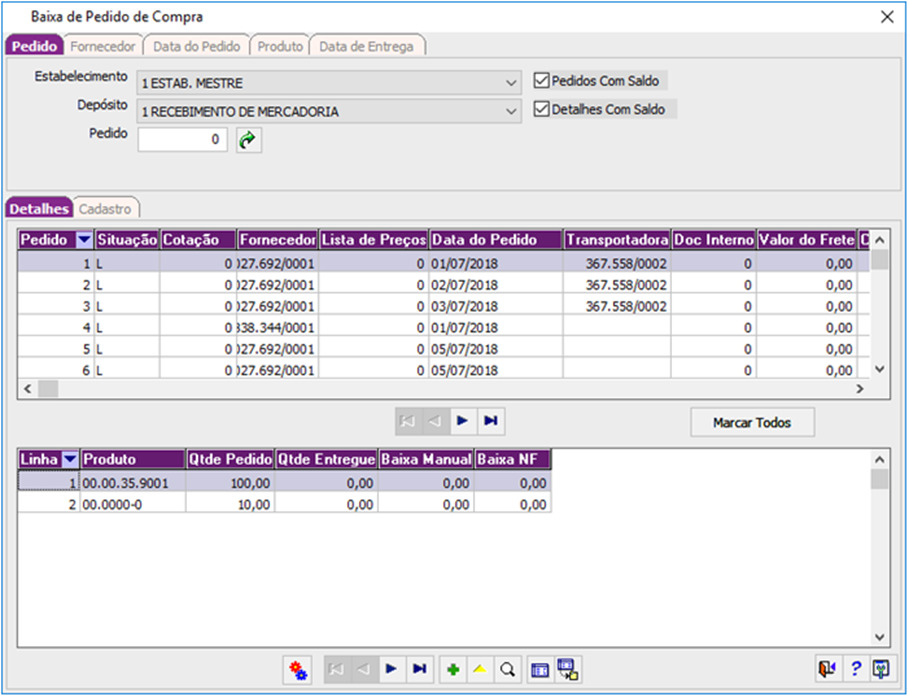Viewport: 909px width, 697px height.
Task: Click the magnifier search icon
Action: (x=507, y=670)
